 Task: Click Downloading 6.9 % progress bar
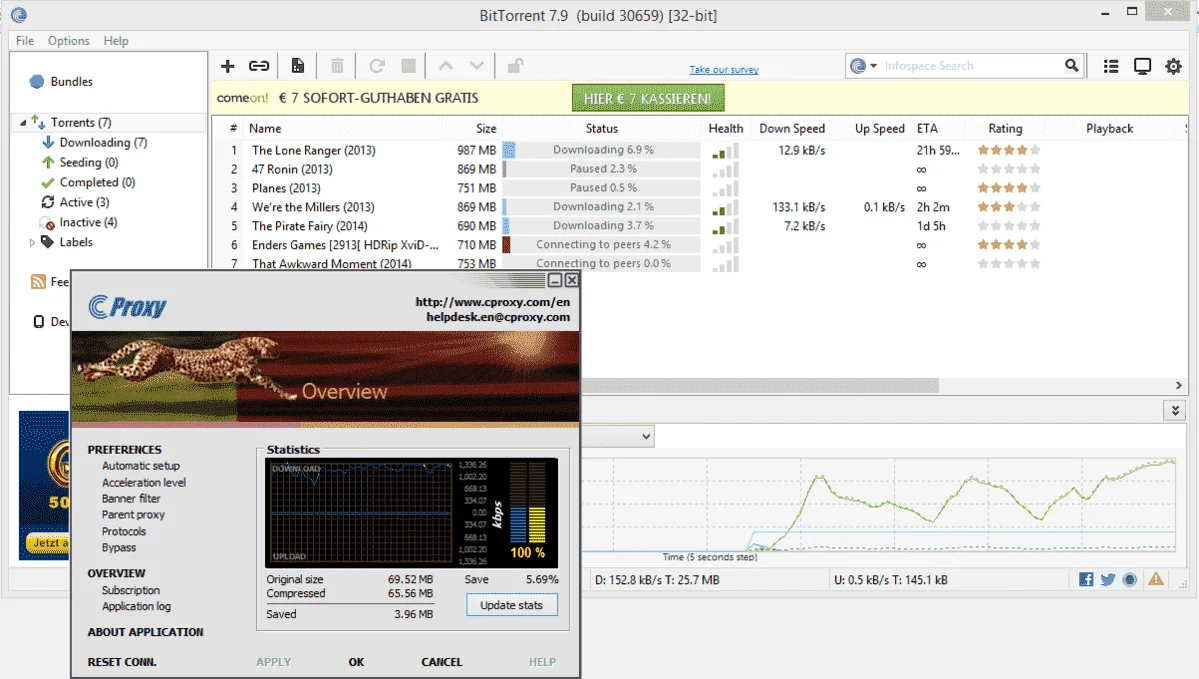click(x=603, y=150)
